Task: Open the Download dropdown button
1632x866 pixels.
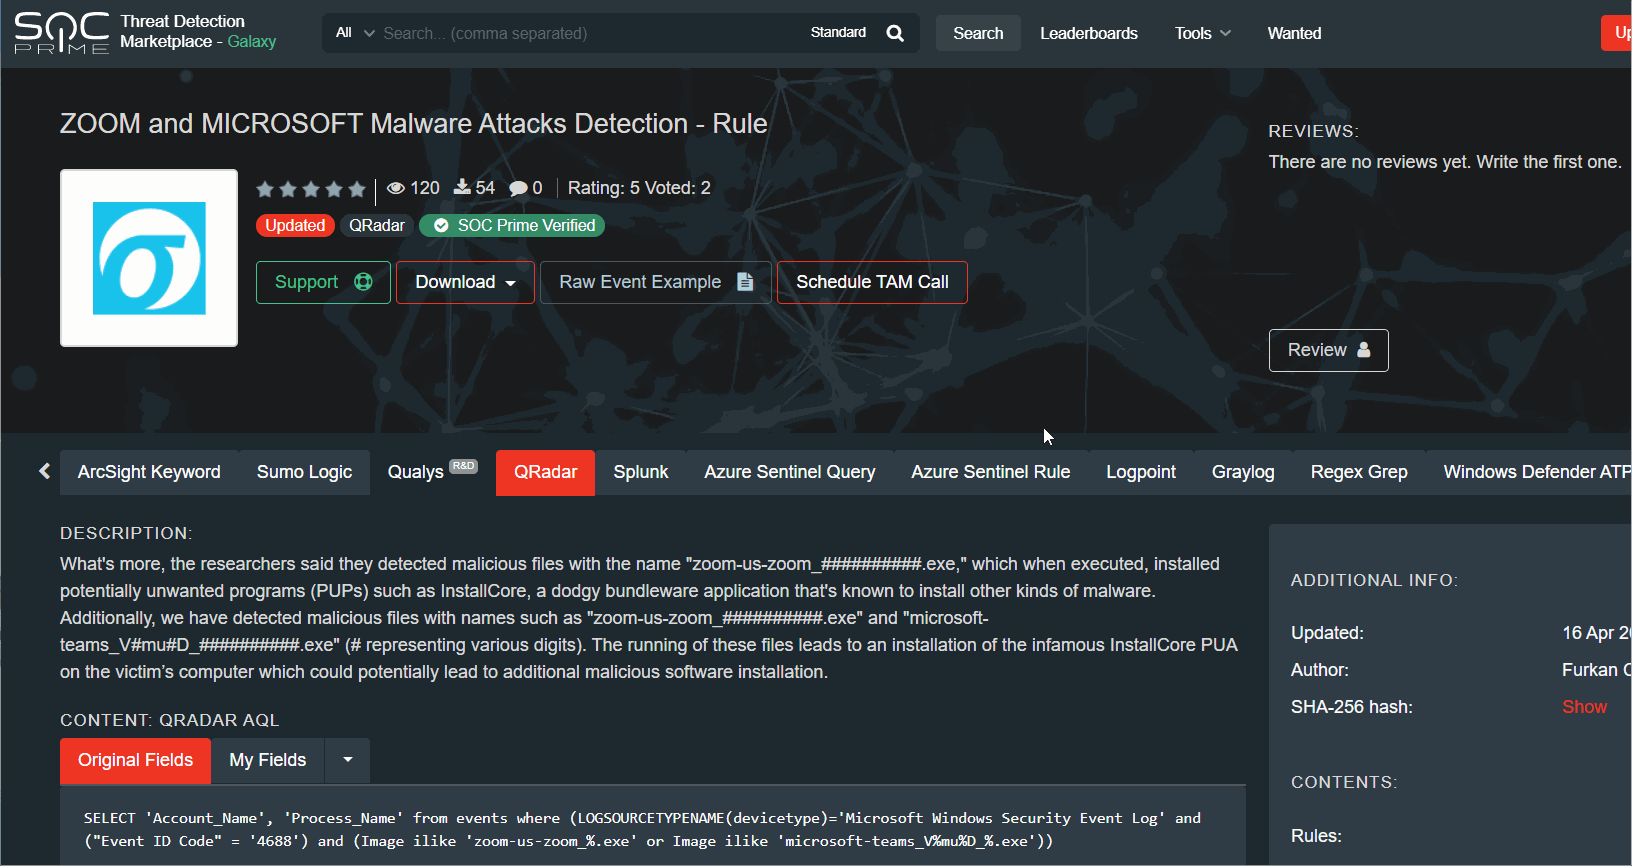Action: point(465,282)
